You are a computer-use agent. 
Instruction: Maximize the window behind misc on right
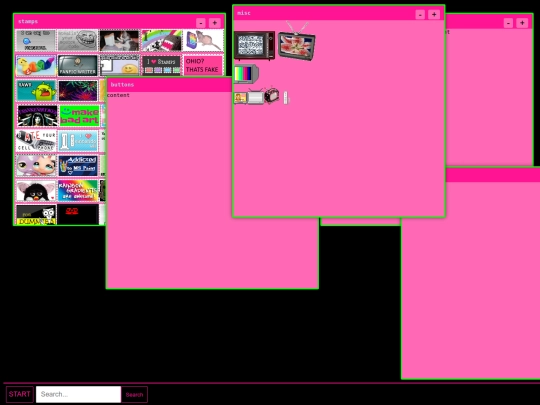coord(522,23)
